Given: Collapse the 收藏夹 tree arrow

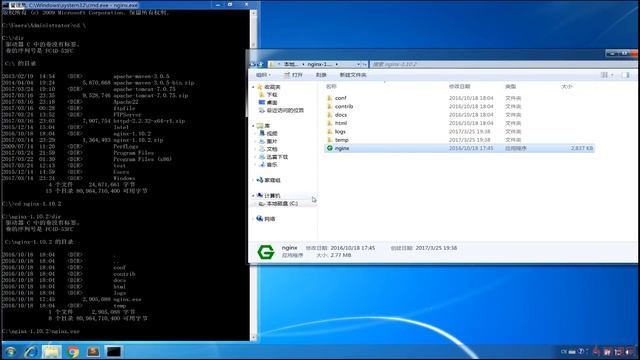Looking at the screenshot, I should 253,87.
